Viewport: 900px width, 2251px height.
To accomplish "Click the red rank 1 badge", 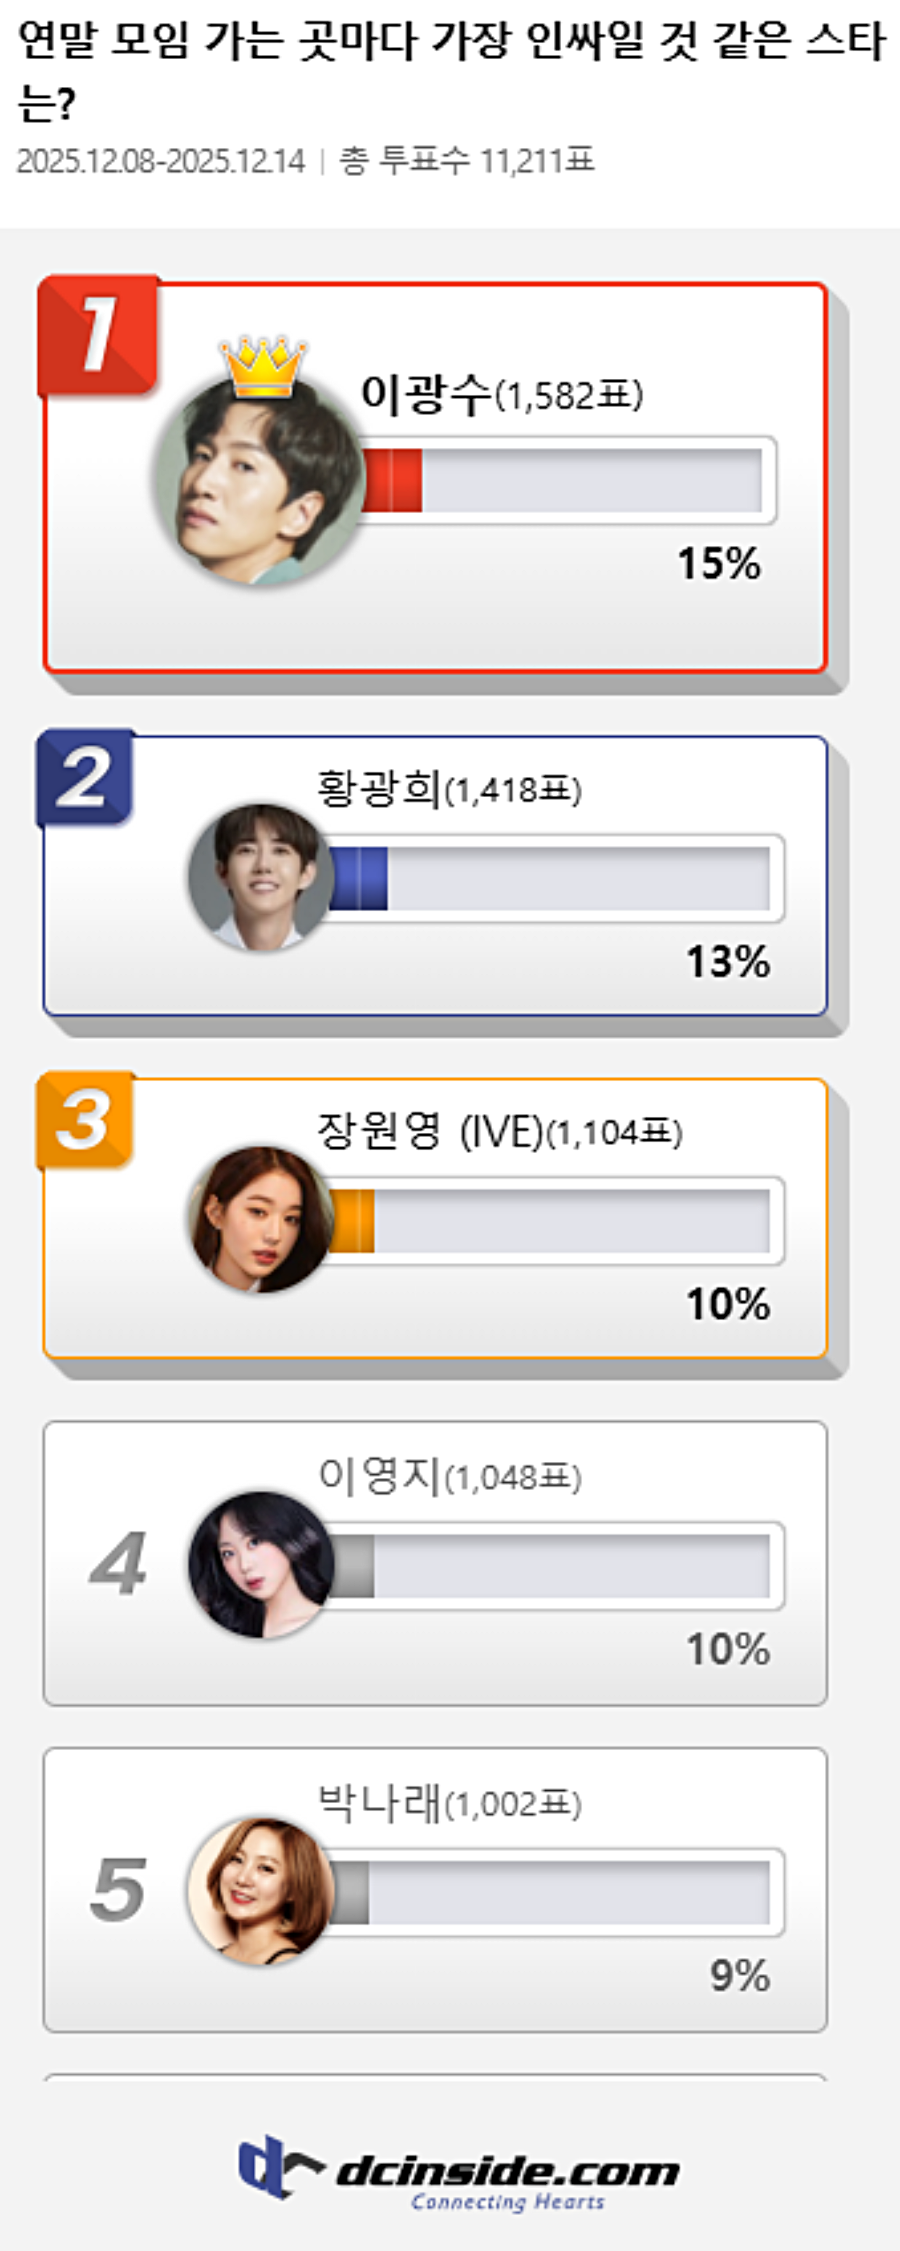I will [98, 335].
